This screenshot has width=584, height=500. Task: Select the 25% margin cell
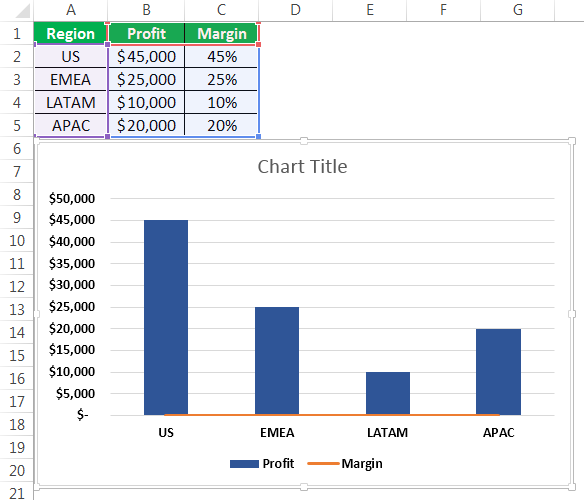pyautogui.click(x=222, y=79)
